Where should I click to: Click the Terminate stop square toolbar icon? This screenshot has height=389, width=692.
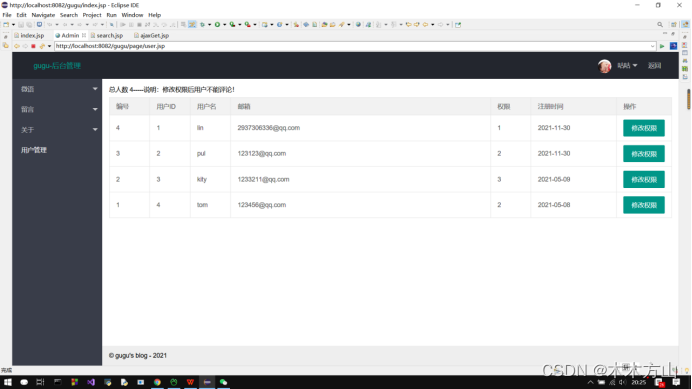point(139,25)
